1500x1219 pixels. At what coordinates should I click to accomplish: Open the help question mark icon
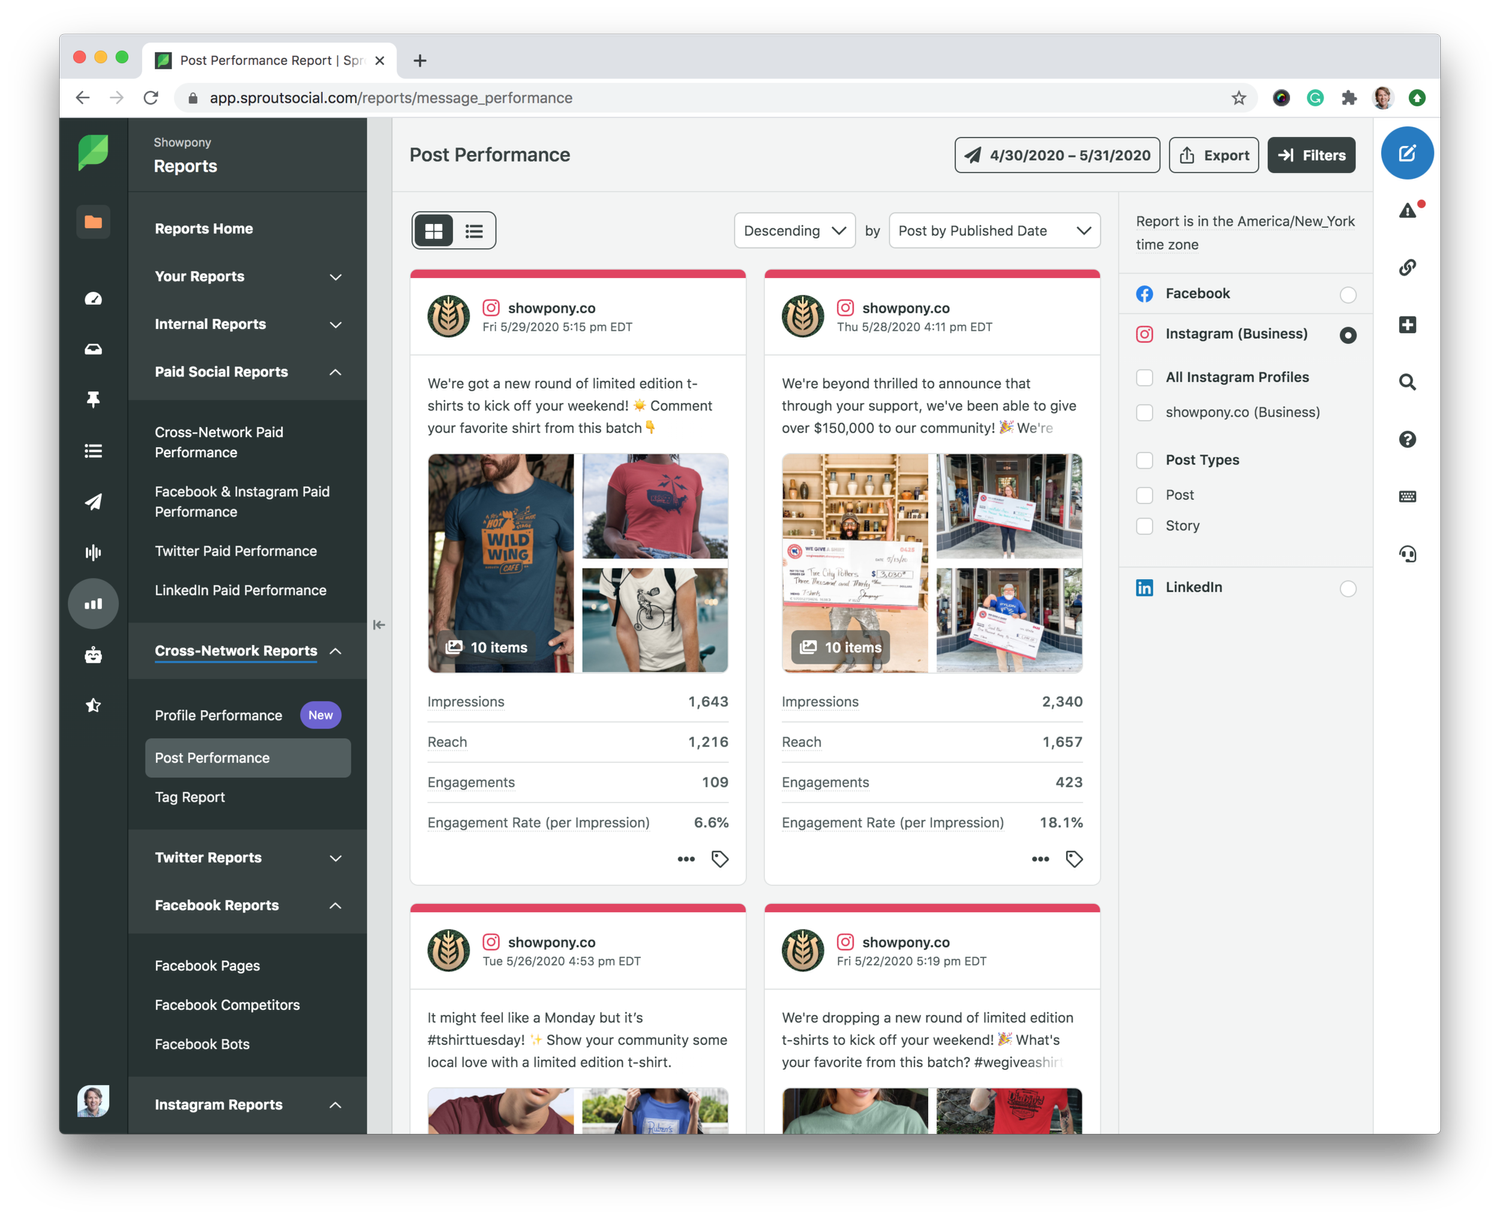1407,439
